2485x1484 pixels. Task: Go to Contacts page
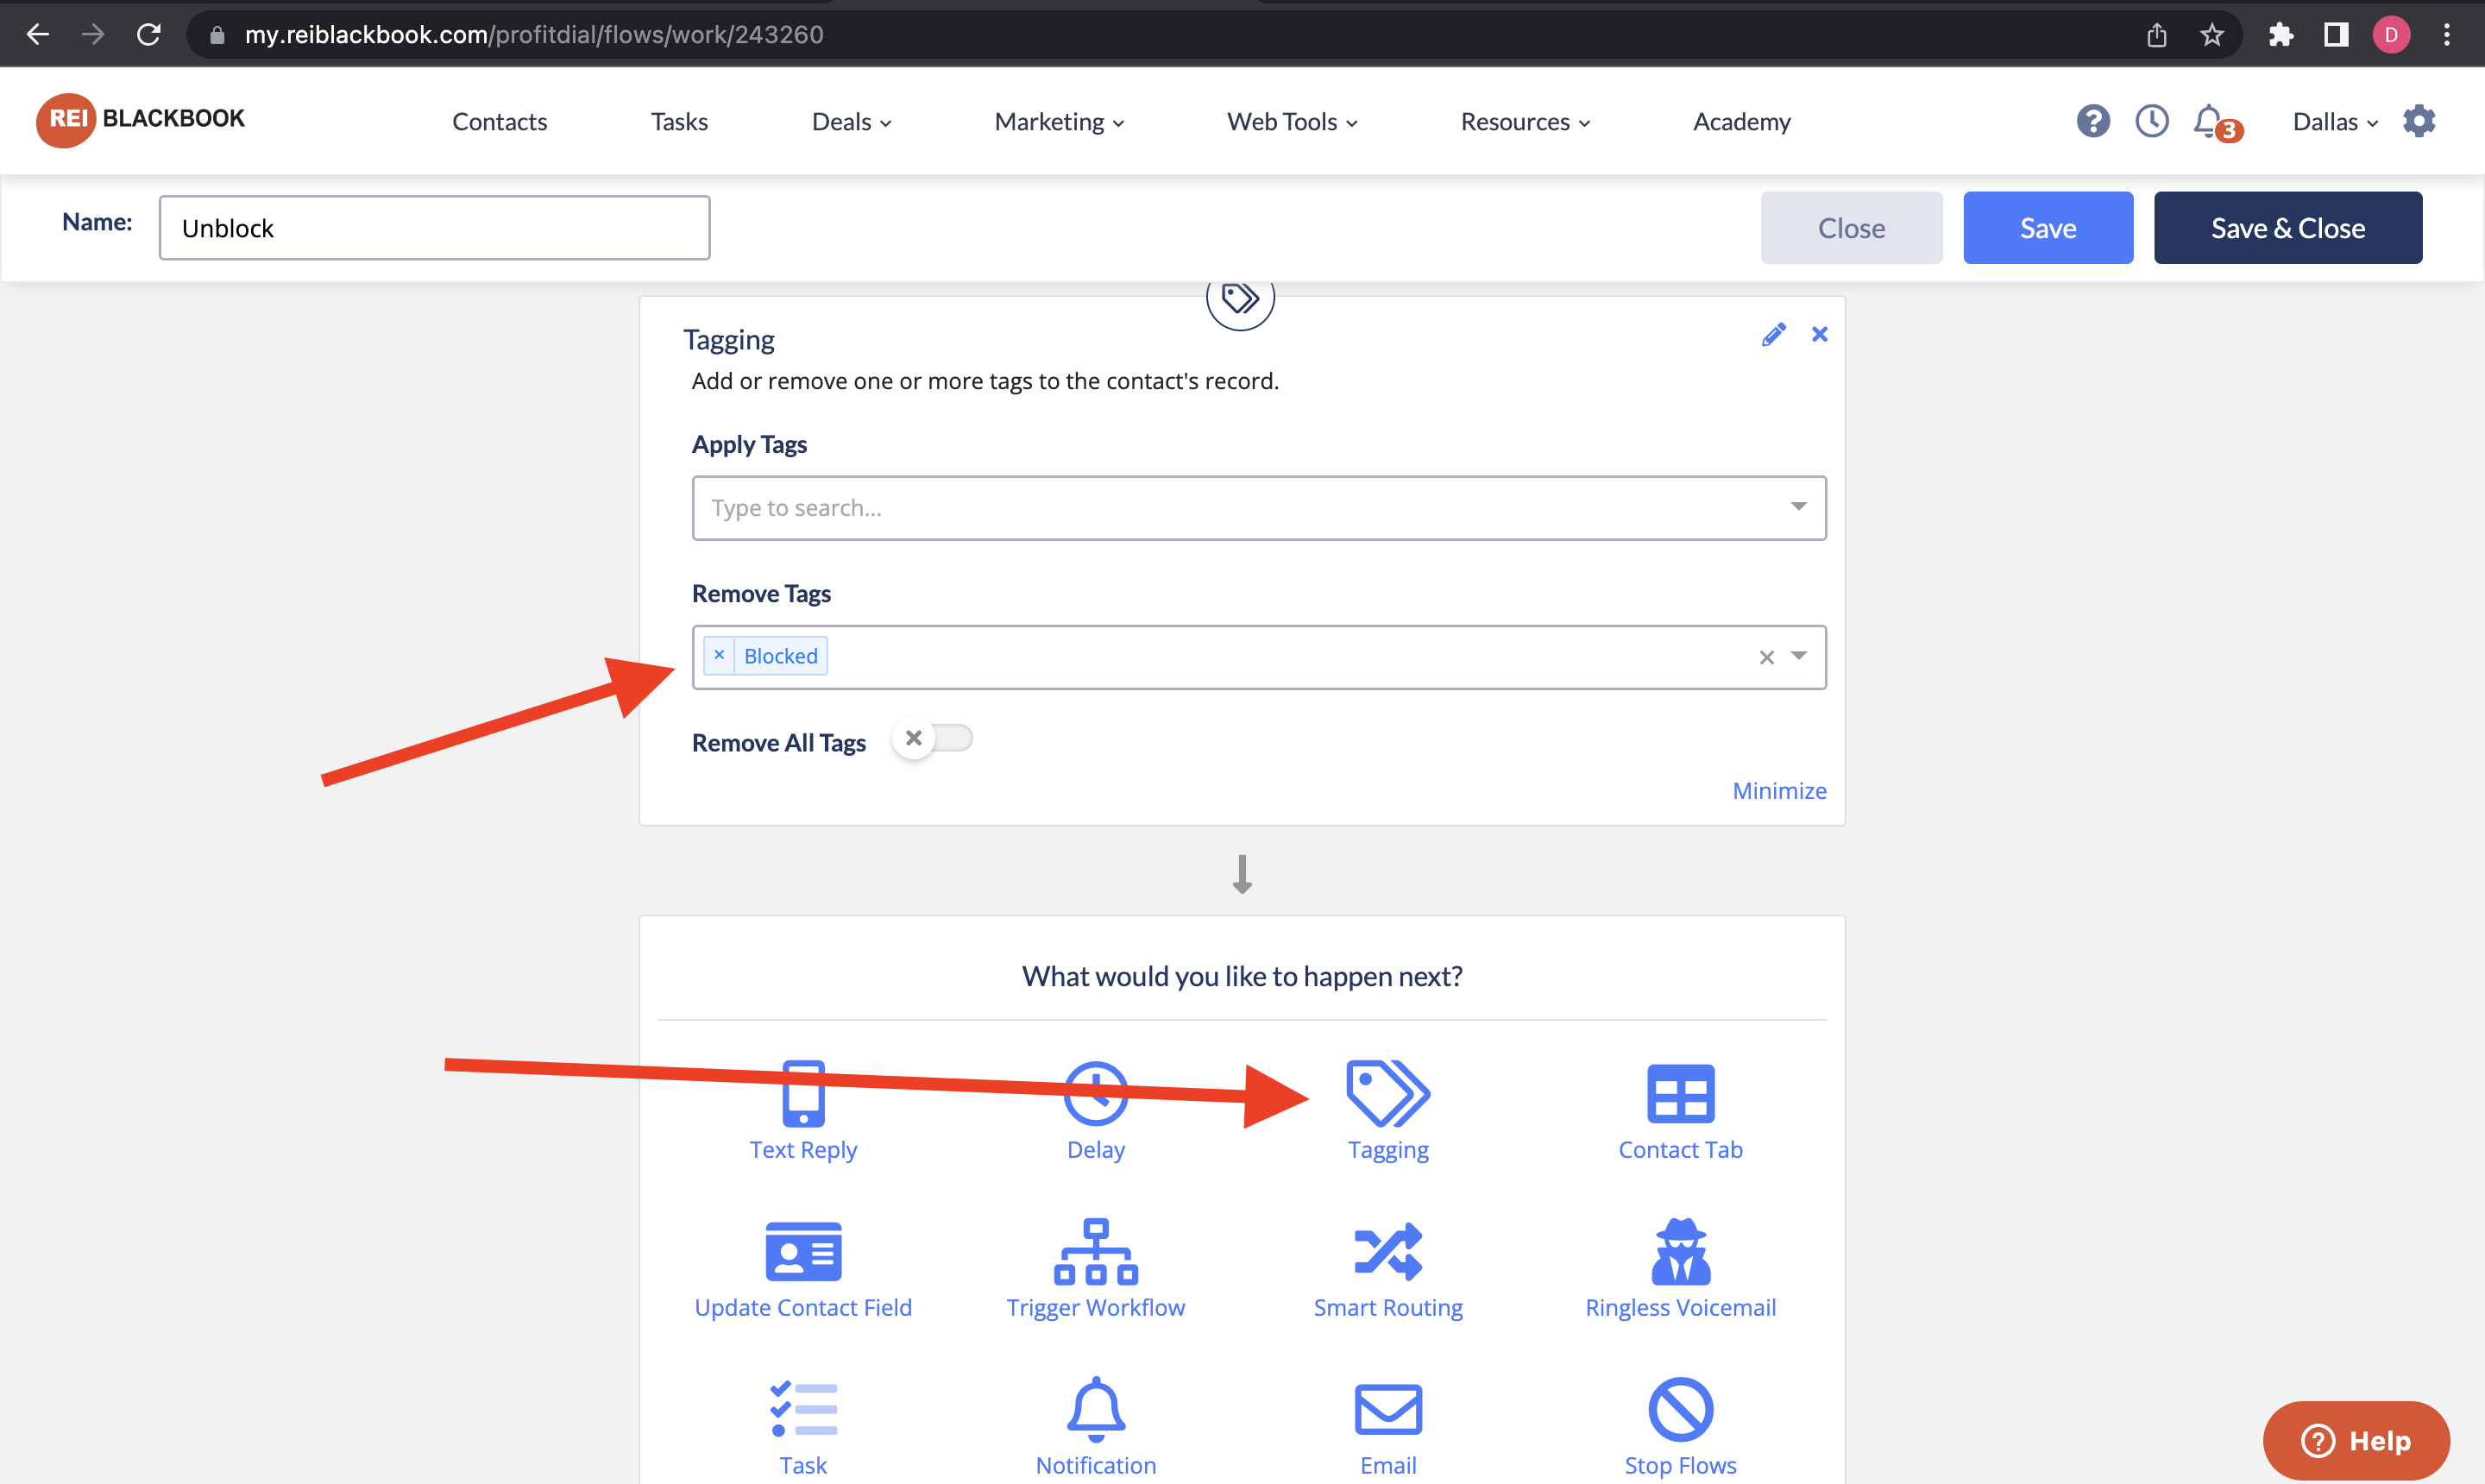point(499,122)
